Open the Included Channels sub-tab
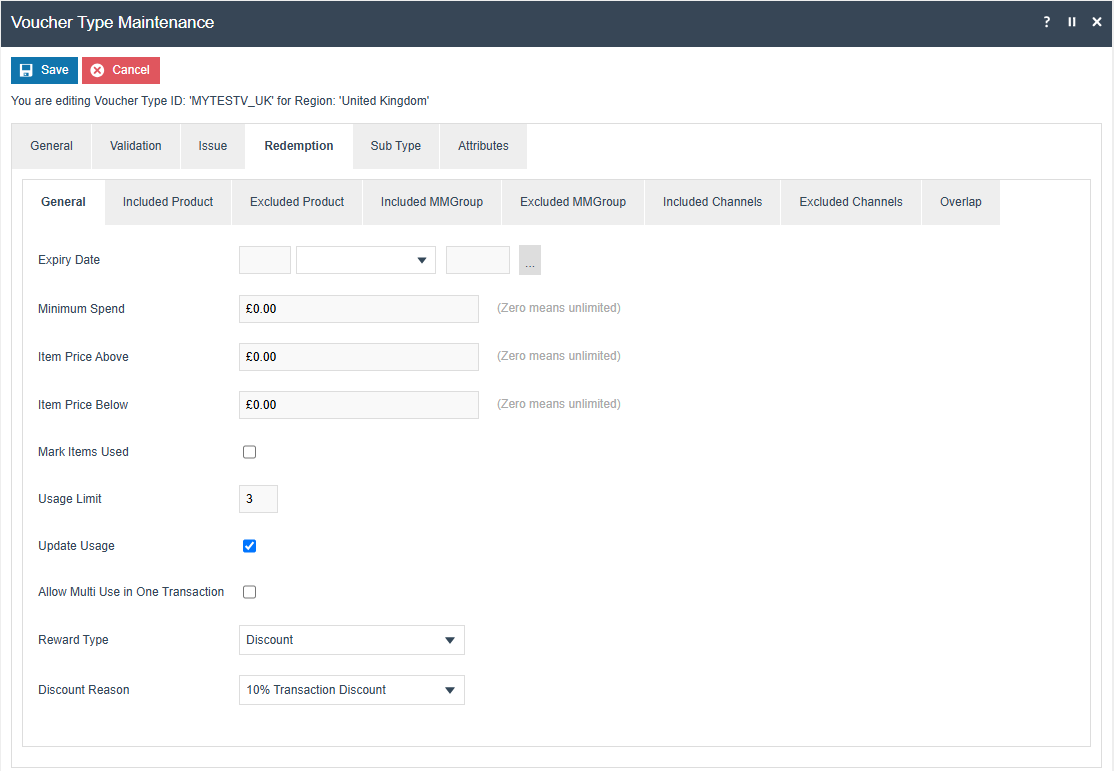Viewport: 1114px width, 771px height. [x=713, y=202]
